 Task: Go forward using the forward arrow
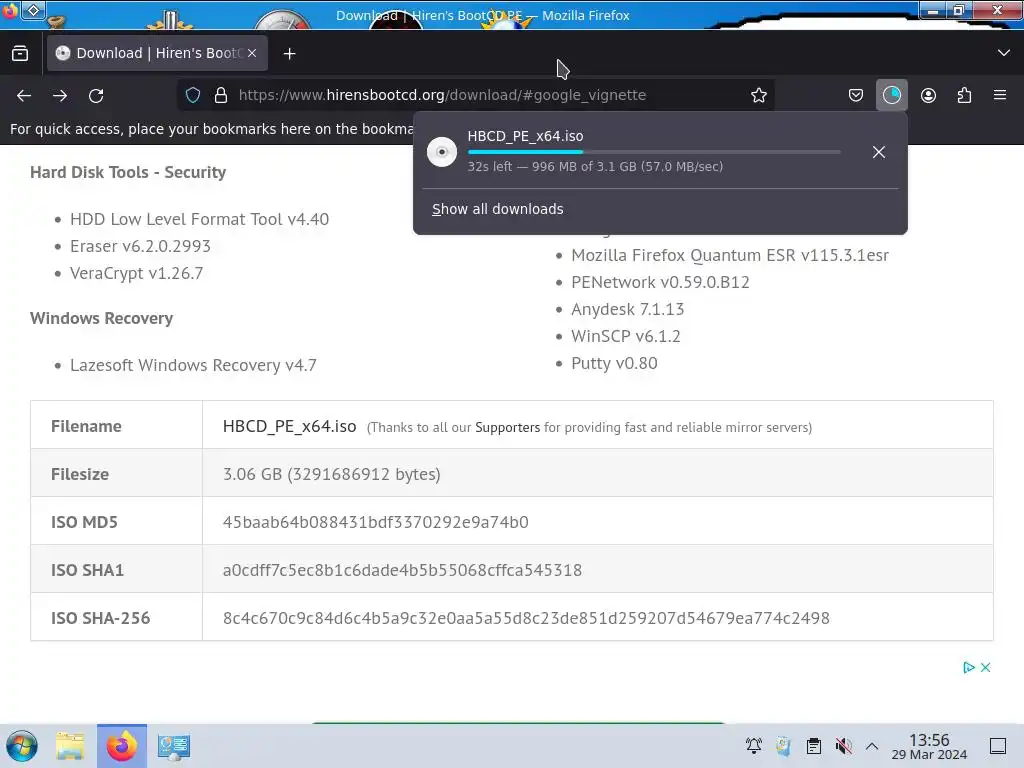(60, 95)
